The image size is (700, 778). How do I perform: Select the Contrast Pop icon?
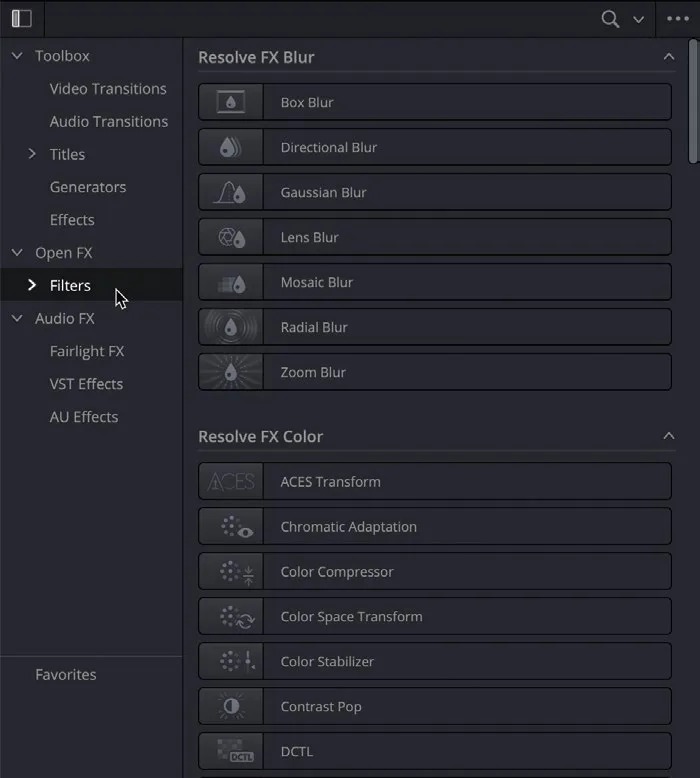point(231,707)
